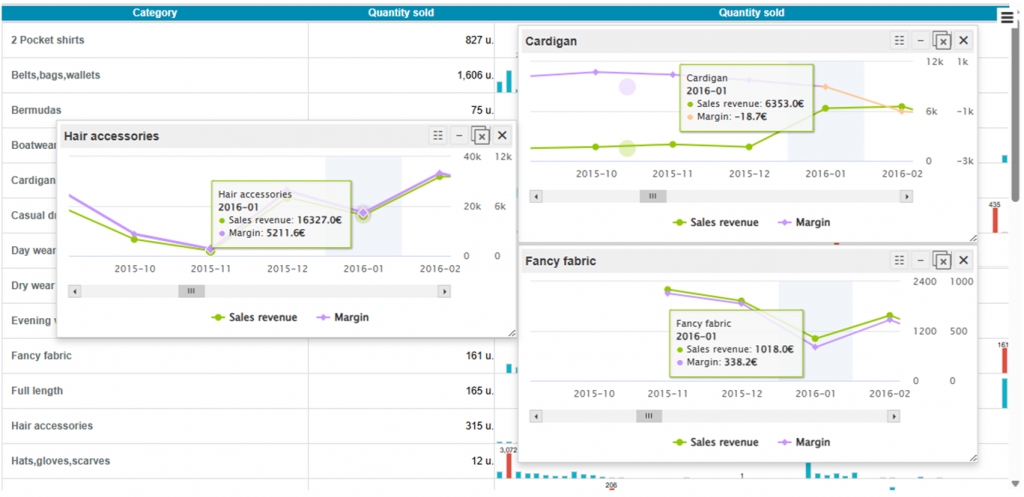Open grid options in the Hair accessories panel

(437, 135)
